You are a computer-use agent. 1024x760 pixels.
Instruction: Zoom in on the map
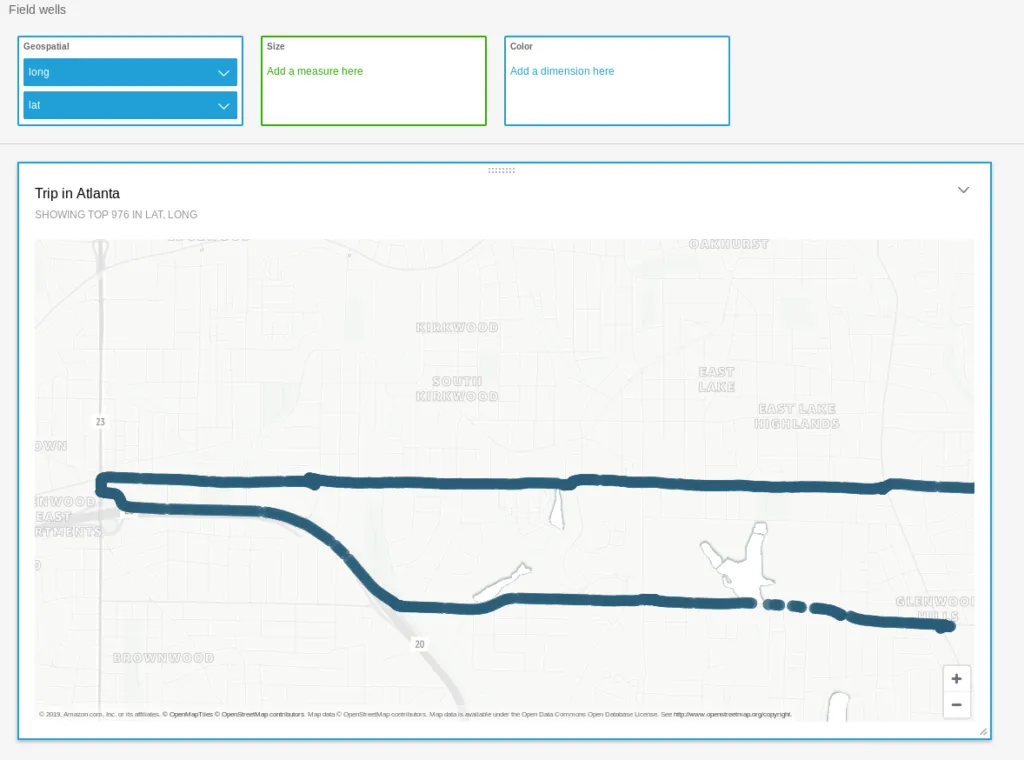(956, 679)
